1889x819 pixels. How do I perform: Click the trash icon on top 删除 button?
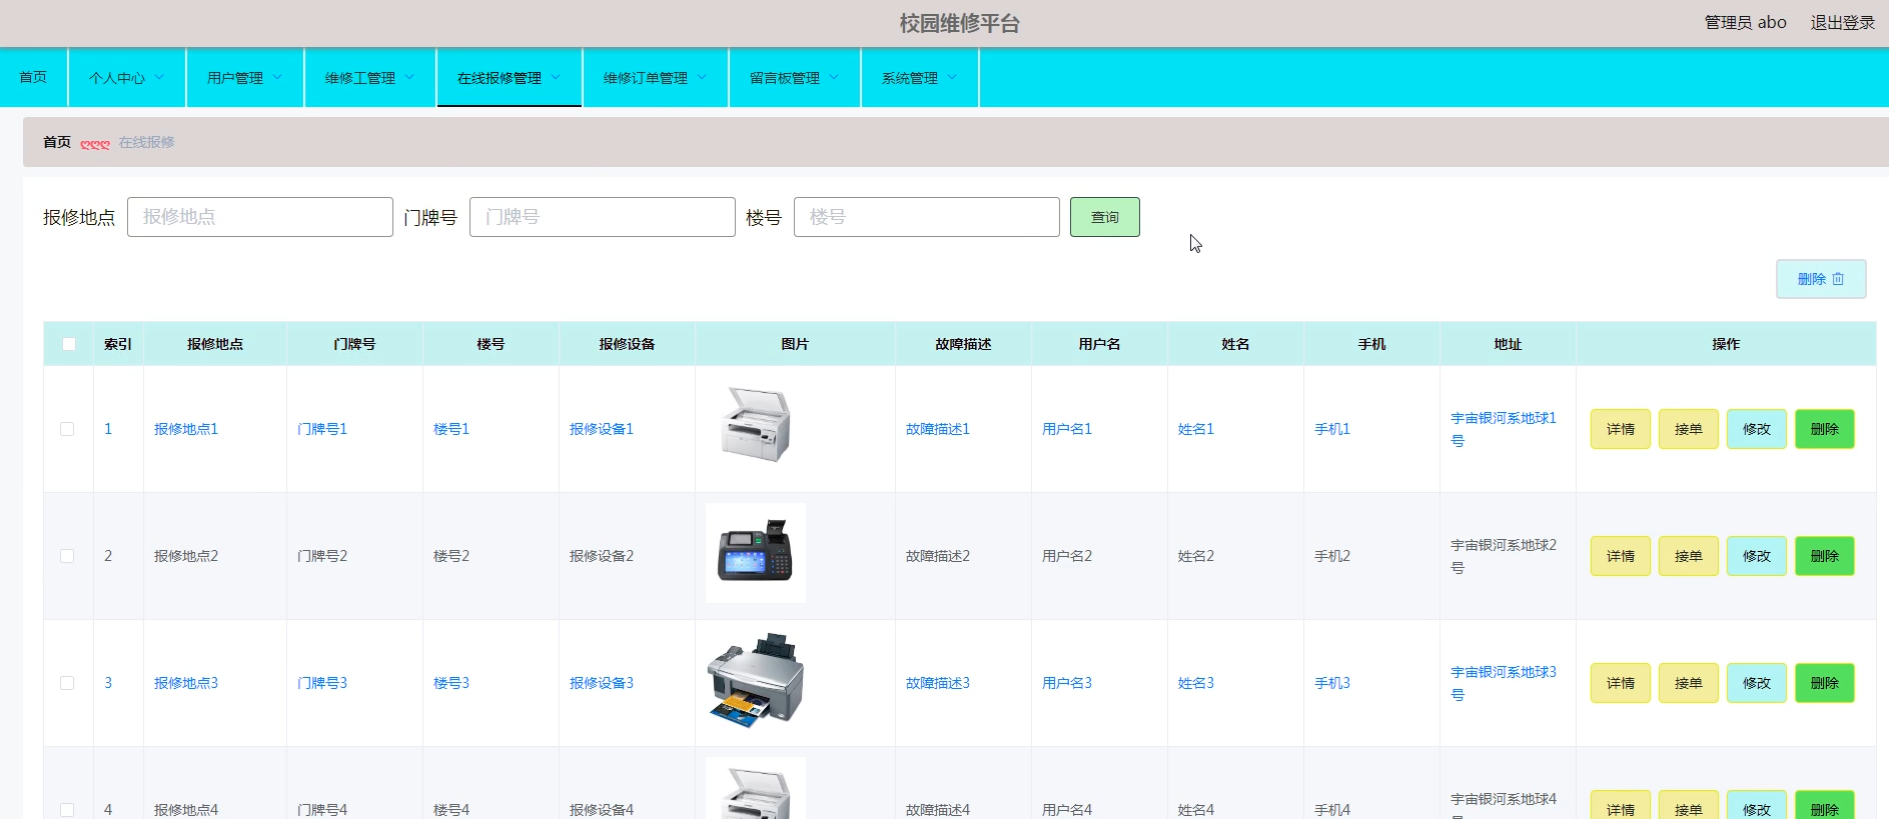click(1838, 279)
